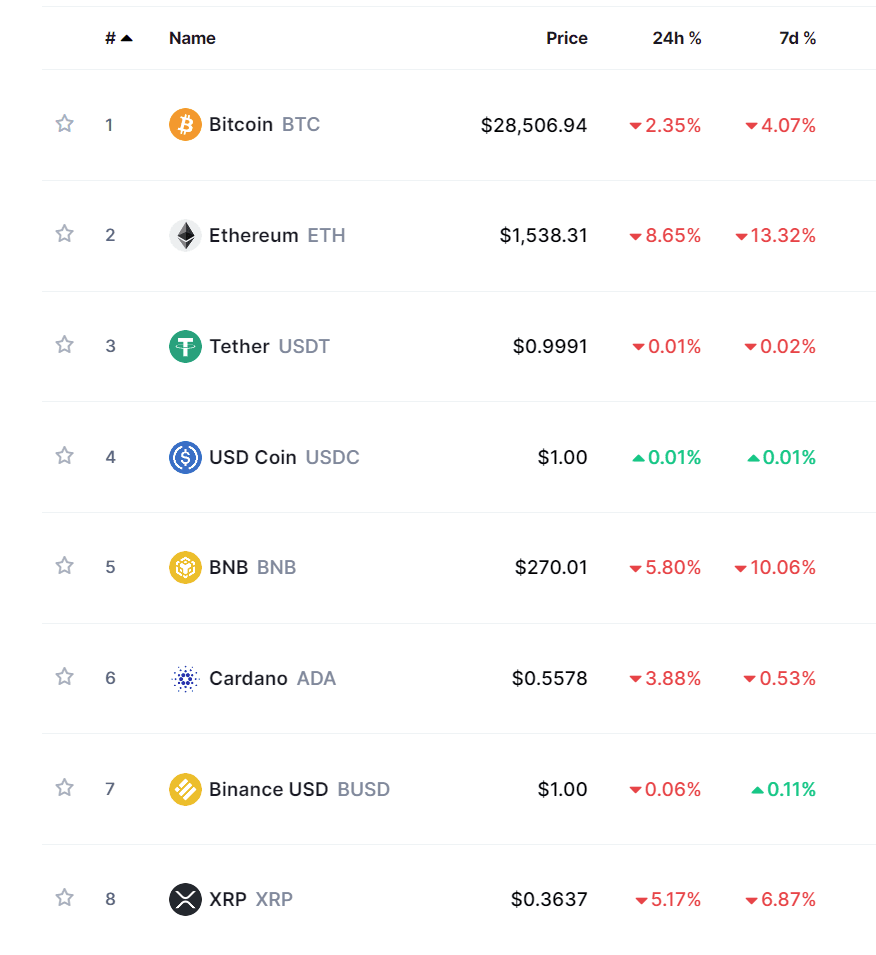The height and width of the screenshot is (955, 876).
Task: Click the black XRP logo icon
Action: pyautogui.click(x=185, y=899)
